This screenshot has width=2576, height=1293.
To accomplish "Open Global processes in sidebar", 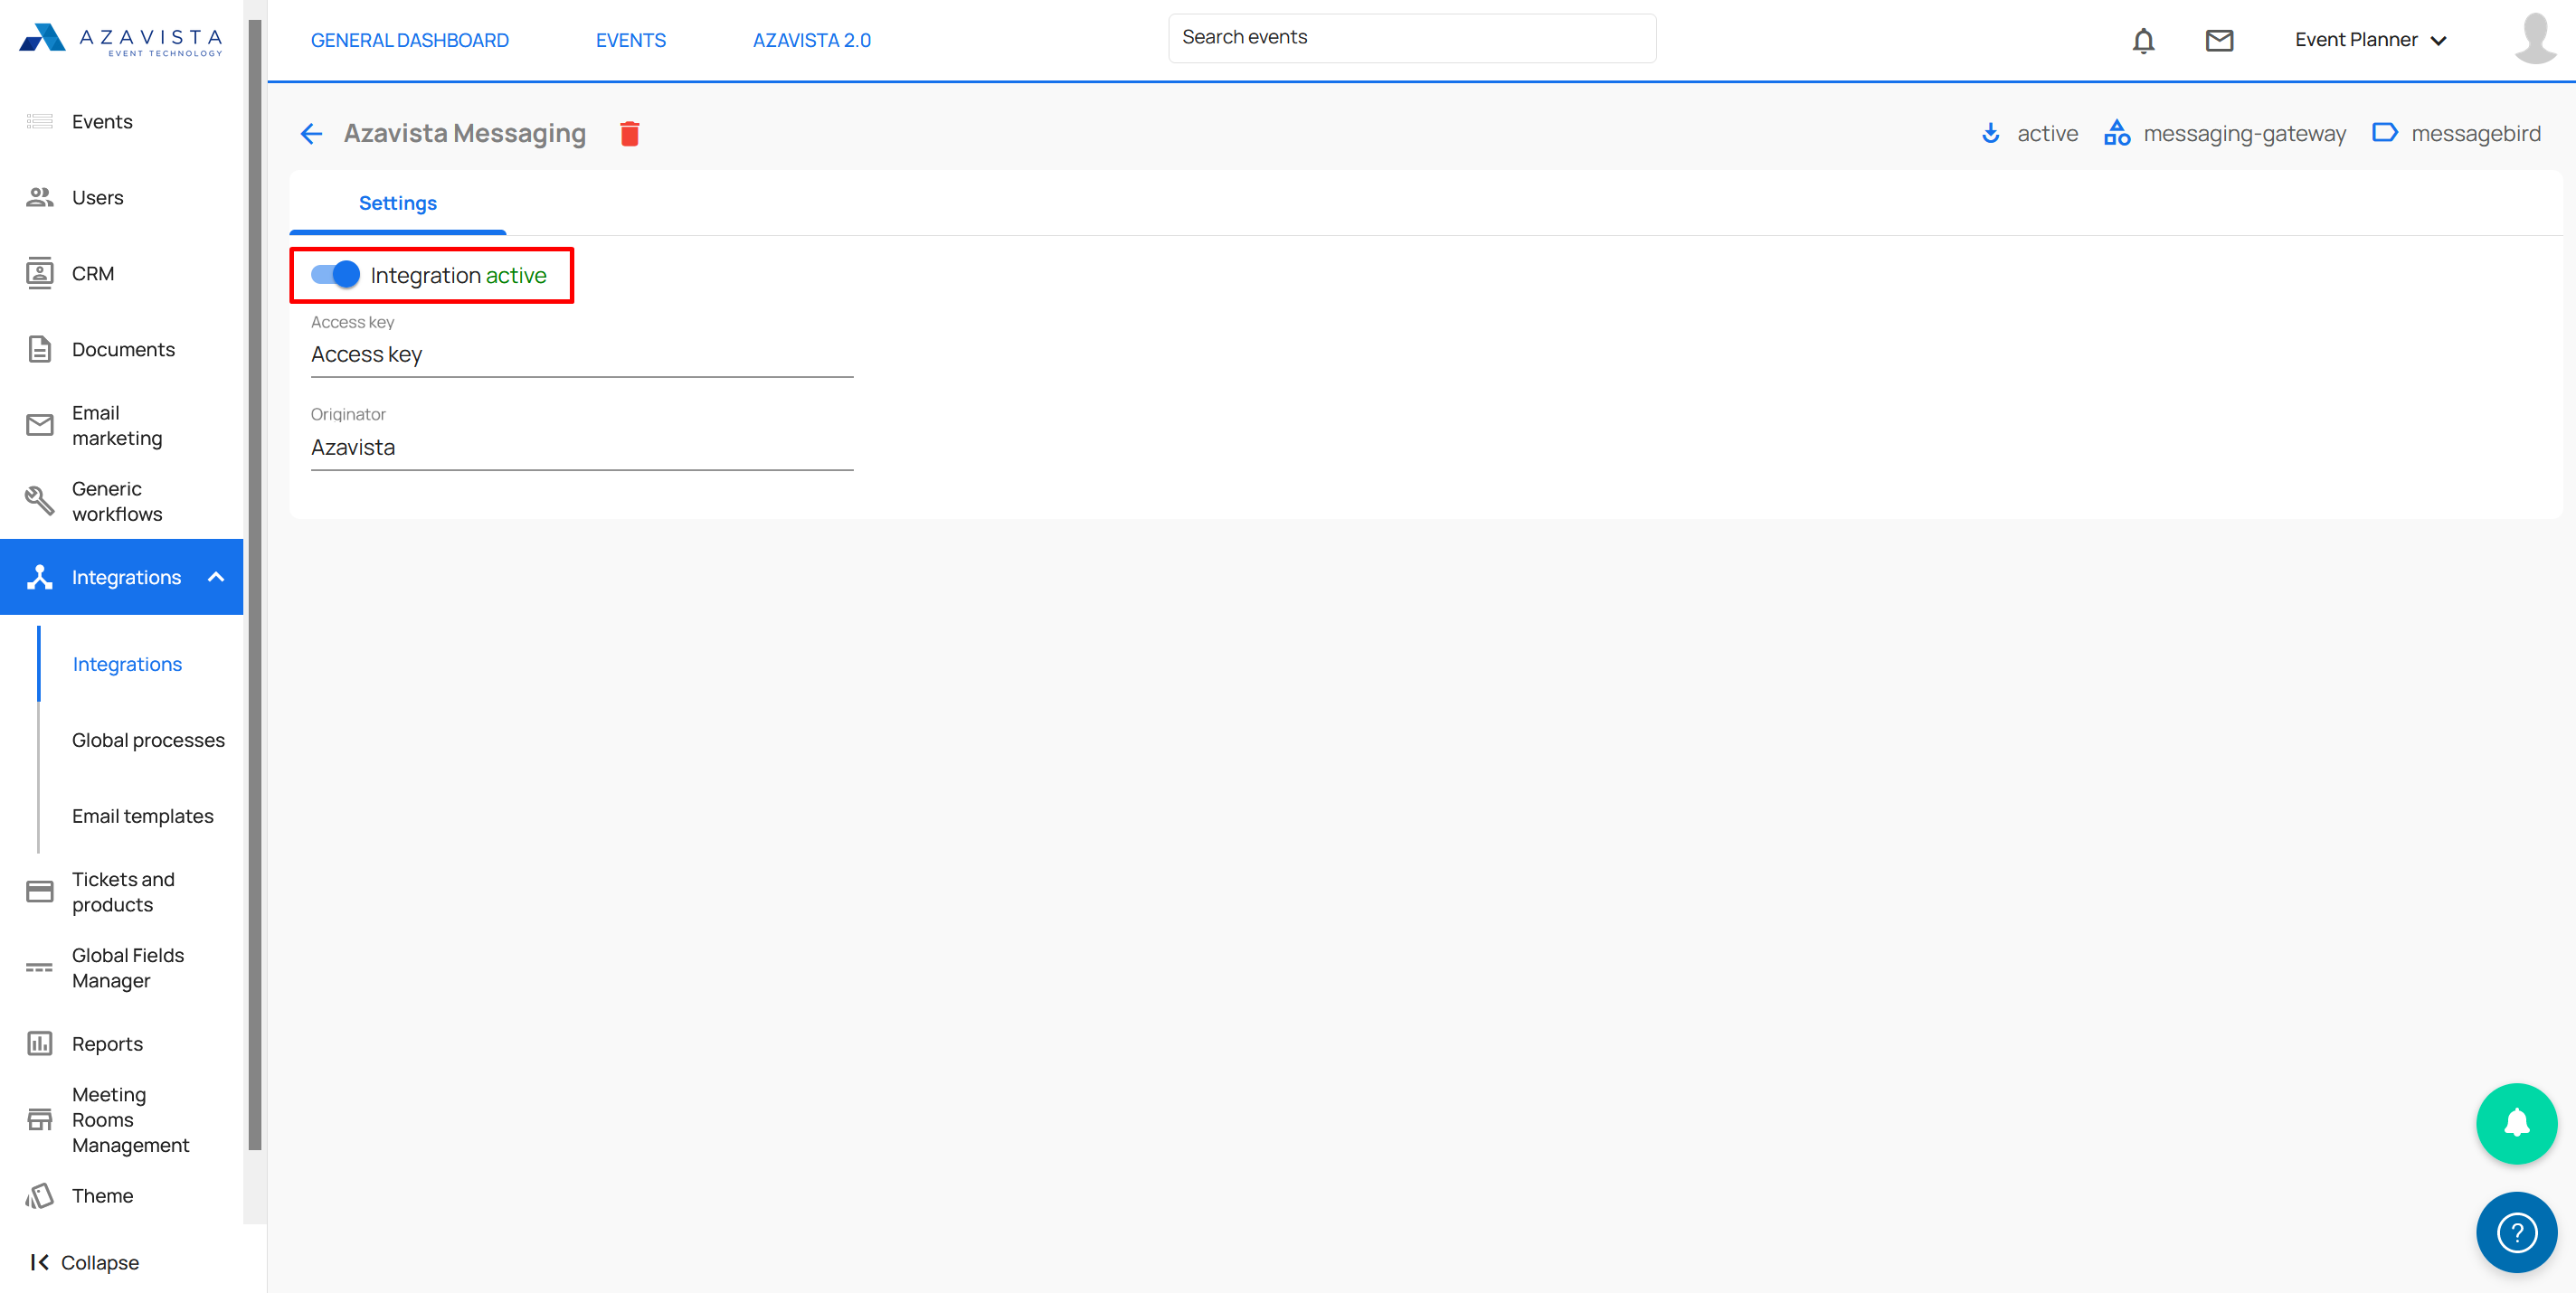I will pyautogui.click(x=148, y=740).
